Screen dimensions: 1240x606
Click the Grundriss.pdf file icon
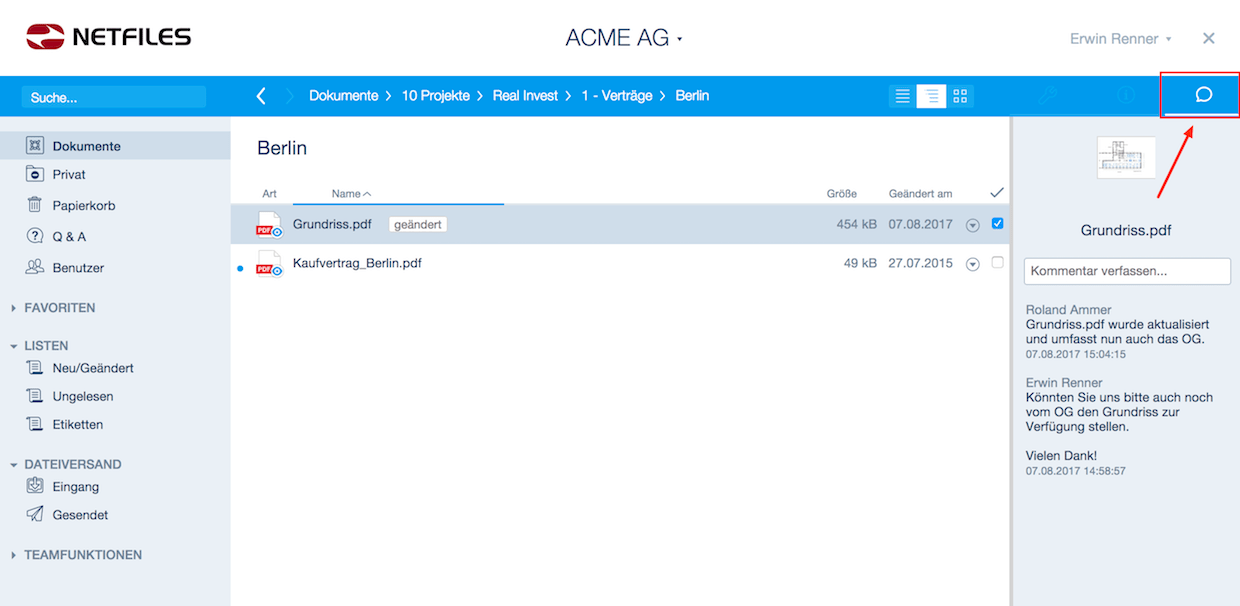[268, 224]
